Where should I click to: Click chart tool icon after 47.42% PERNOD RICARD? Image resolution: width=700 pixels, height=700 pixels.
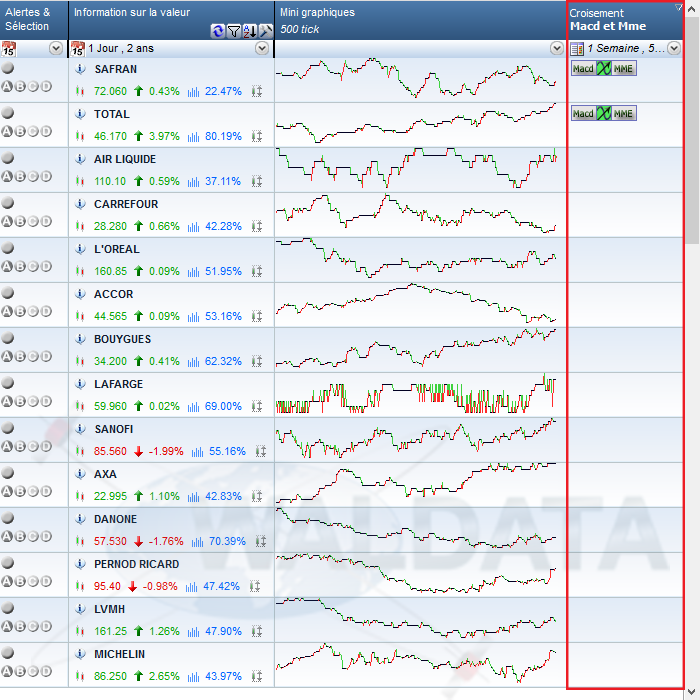point(254,586)
